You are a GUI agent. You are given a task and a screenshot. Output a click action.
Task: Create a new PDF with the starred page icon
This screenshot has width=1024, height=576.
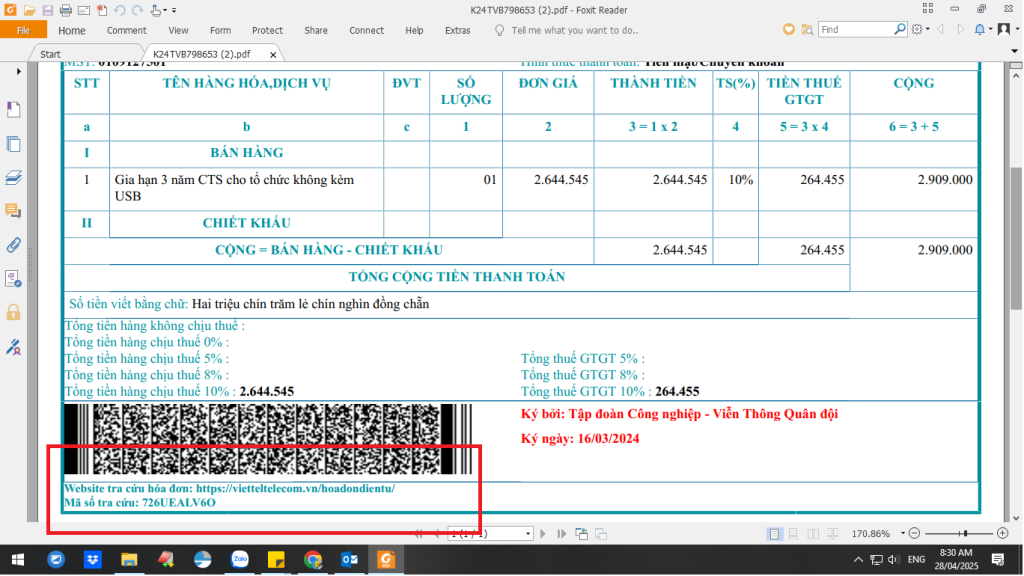pos(102,10)
